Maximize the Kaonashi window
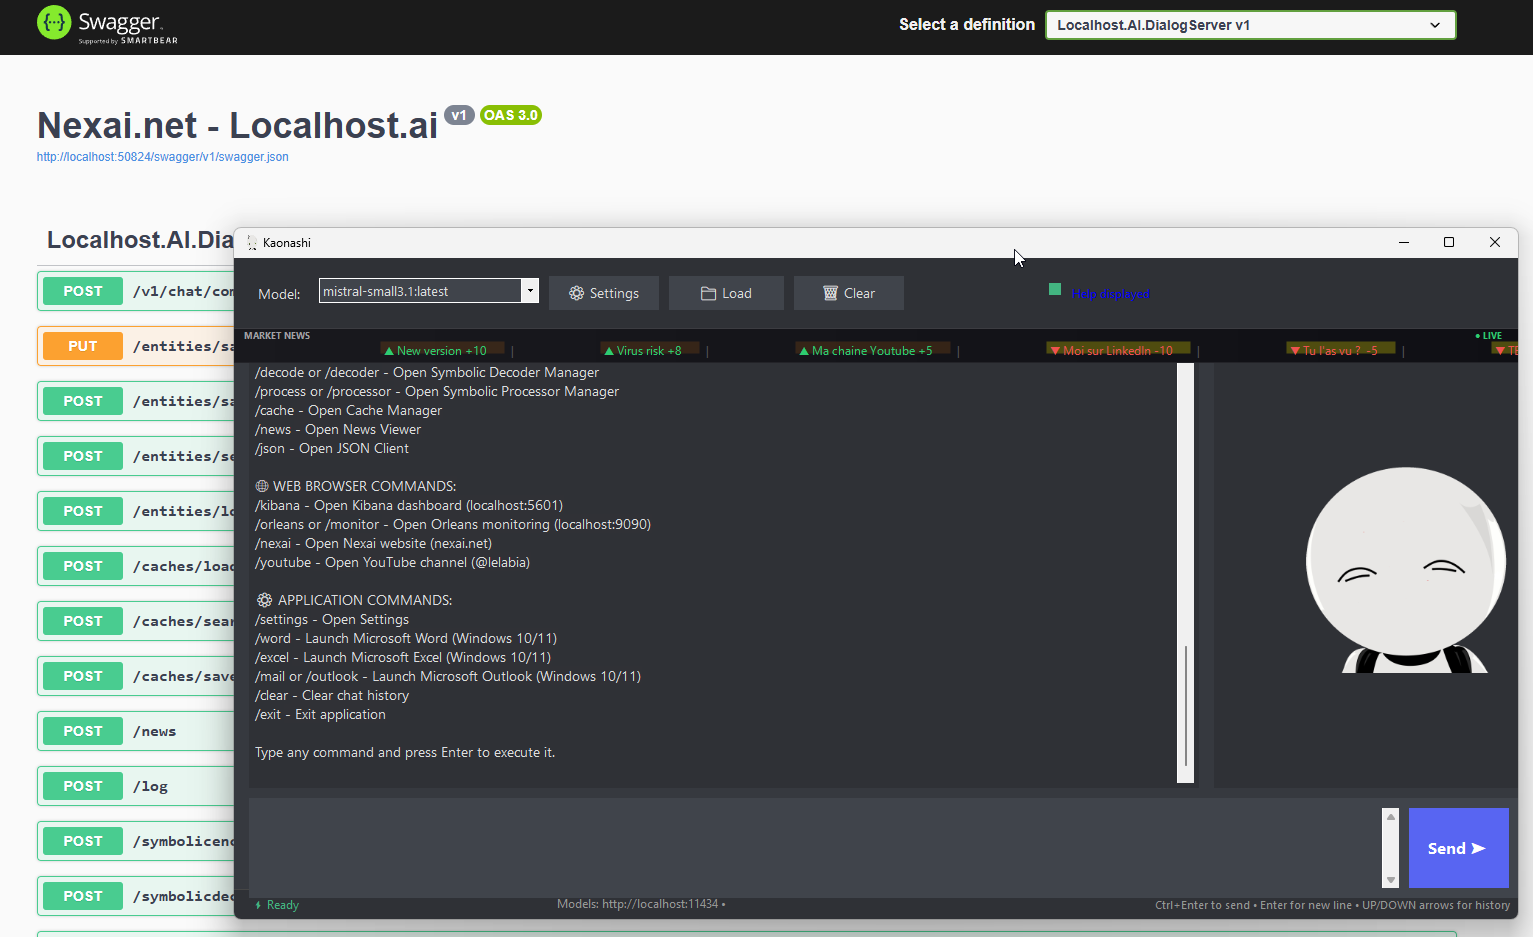The image size is (1533, 937). 1449,242
